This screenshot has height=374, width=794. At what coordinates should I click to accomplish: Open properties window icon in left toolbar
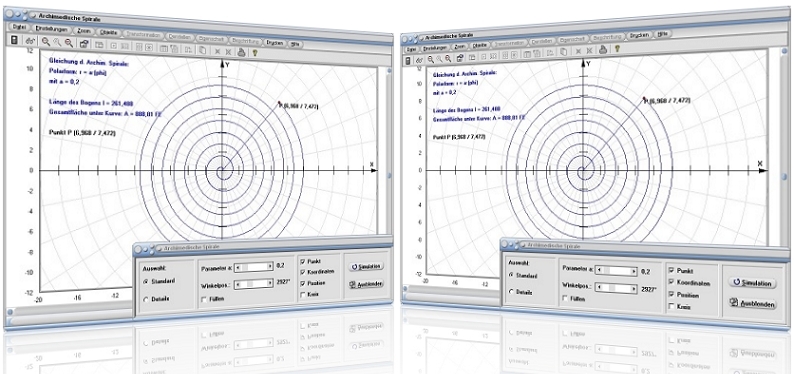click(84, 45)
